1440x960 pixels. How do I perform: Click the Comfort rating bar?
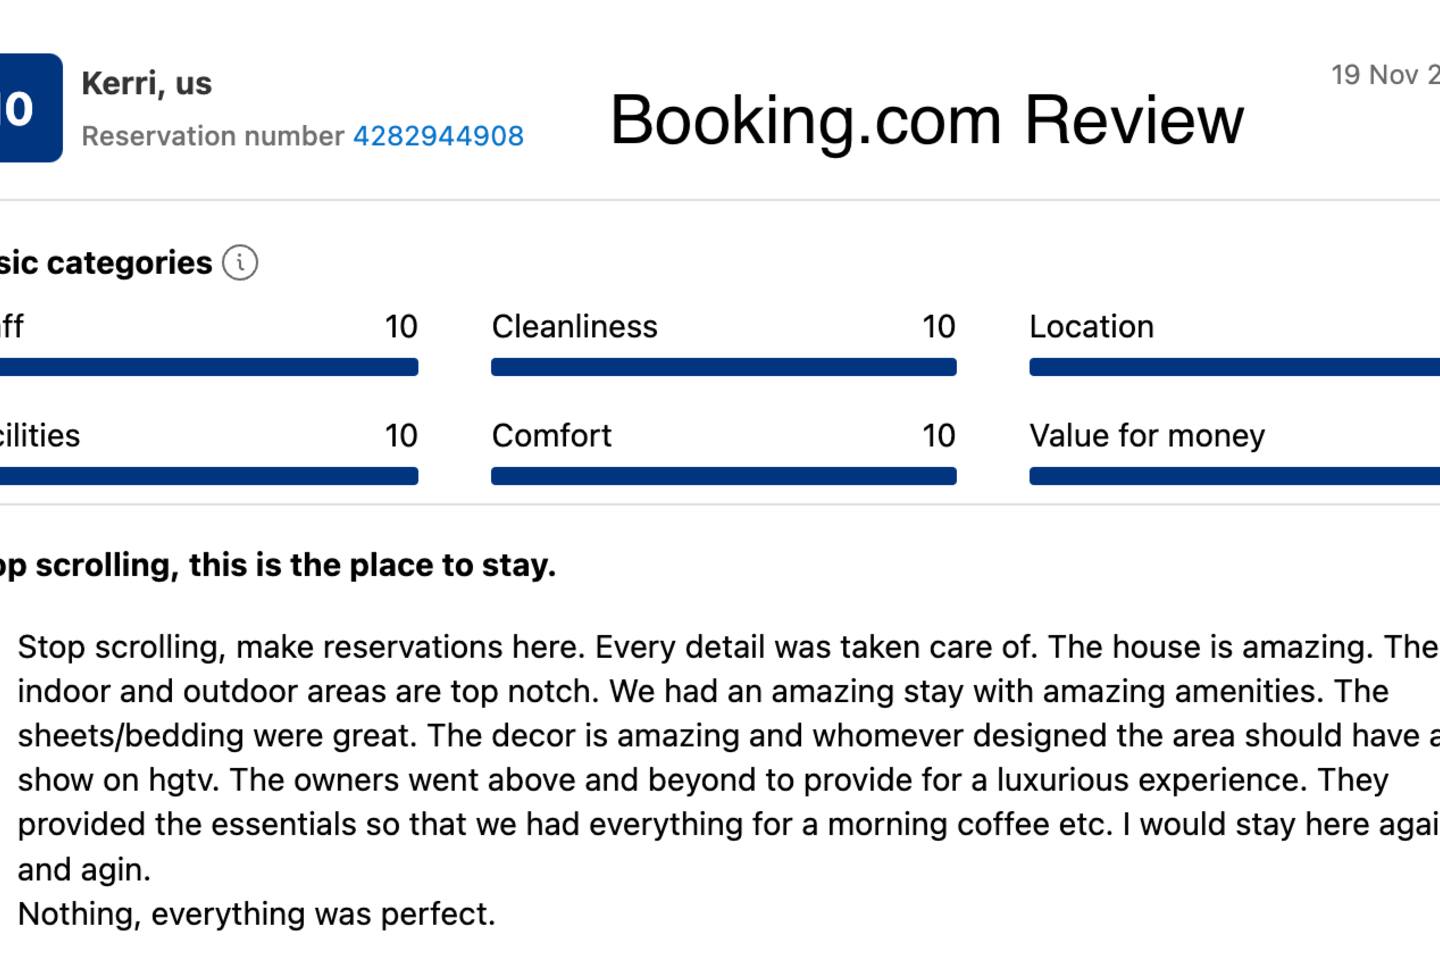point(723,476)
